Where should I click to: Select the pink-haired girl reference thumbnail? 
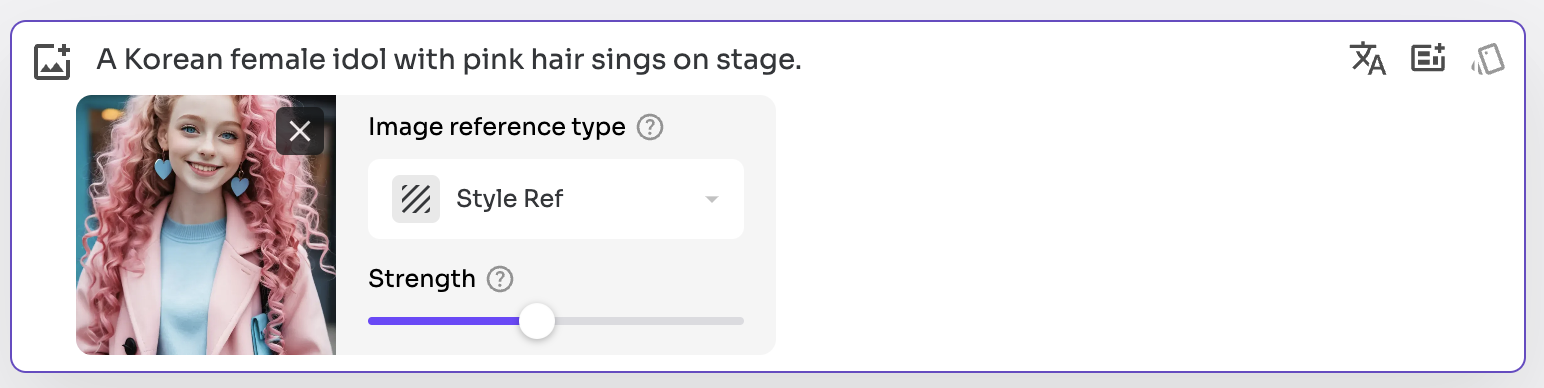coord(206,225)
